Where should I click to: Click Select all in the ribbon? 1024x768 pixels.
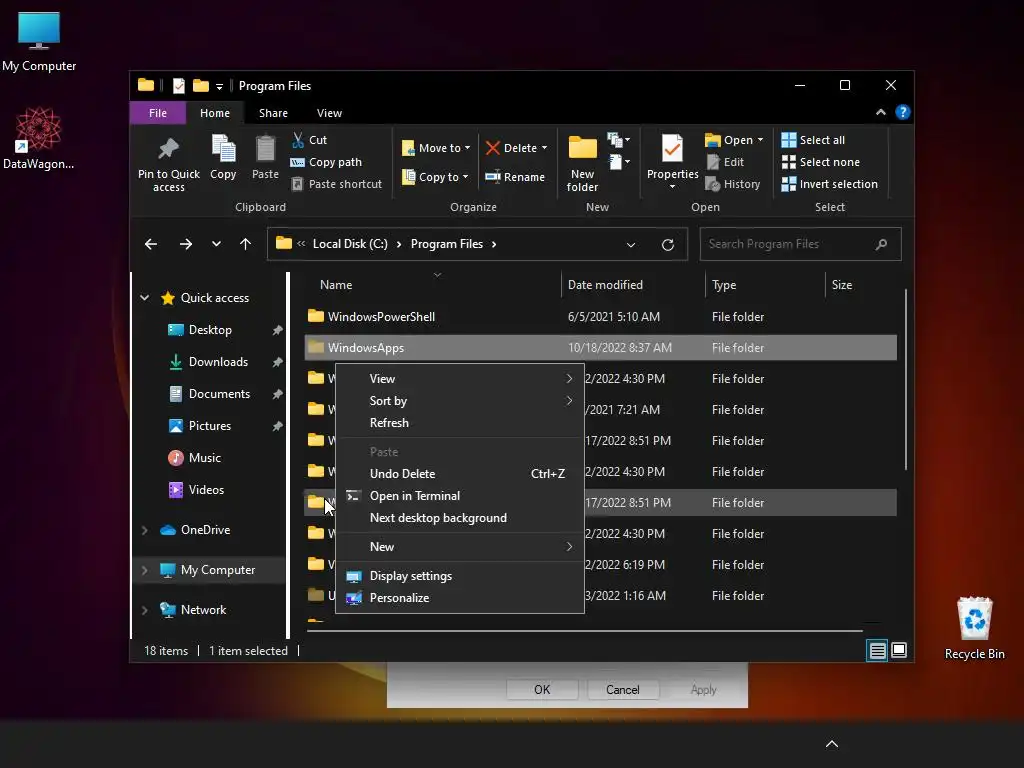(x=813, y=140)
